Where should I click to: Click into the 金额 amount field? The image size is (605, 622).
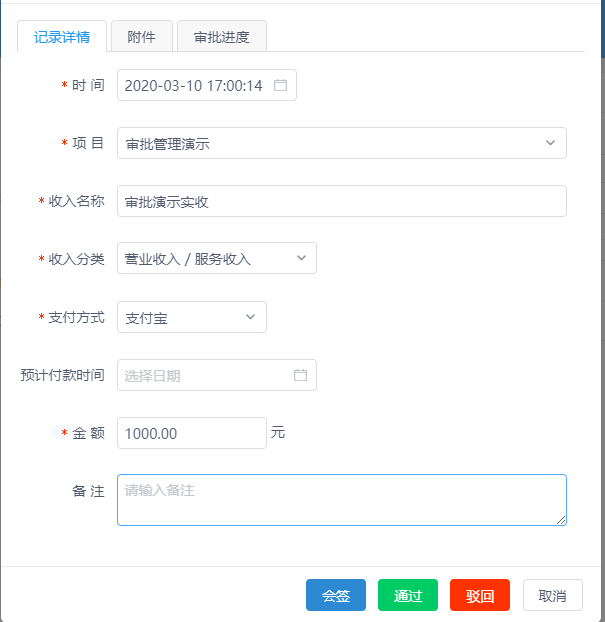(x=192, y=433)
